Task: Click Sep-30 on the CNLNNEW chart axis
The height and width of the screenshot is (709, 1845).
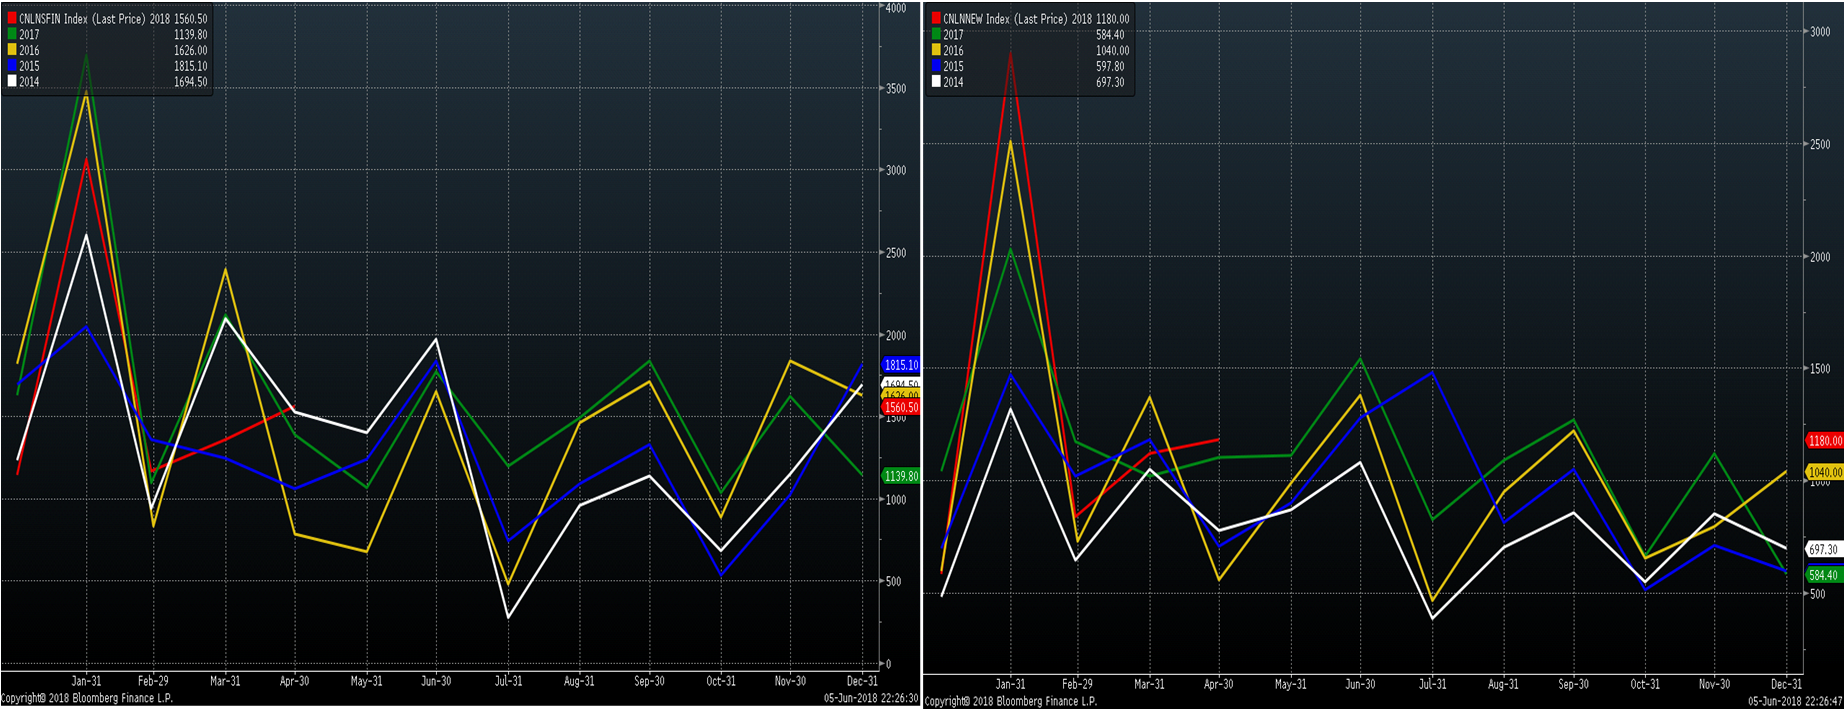Action: click(1573, 685)
